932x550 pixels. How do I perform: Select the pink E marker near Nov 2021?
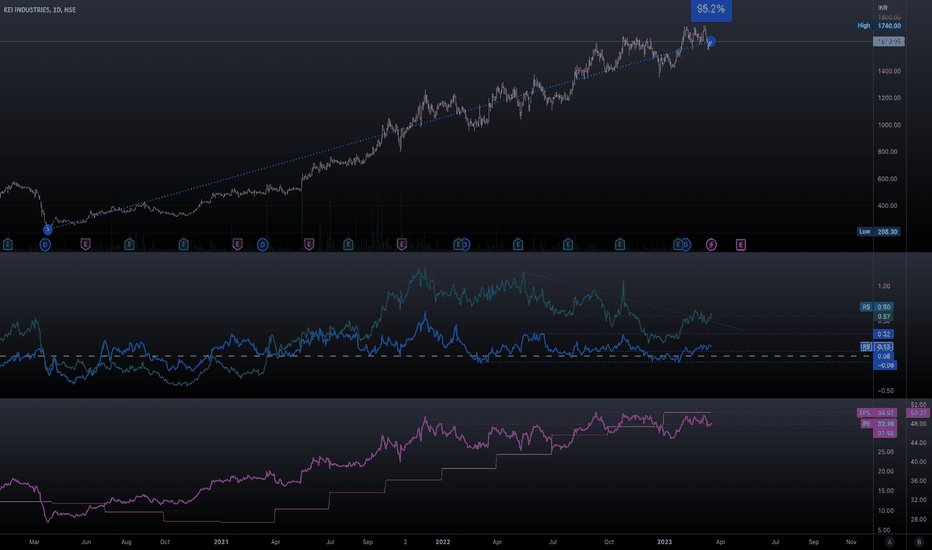(x=402, y=244)
